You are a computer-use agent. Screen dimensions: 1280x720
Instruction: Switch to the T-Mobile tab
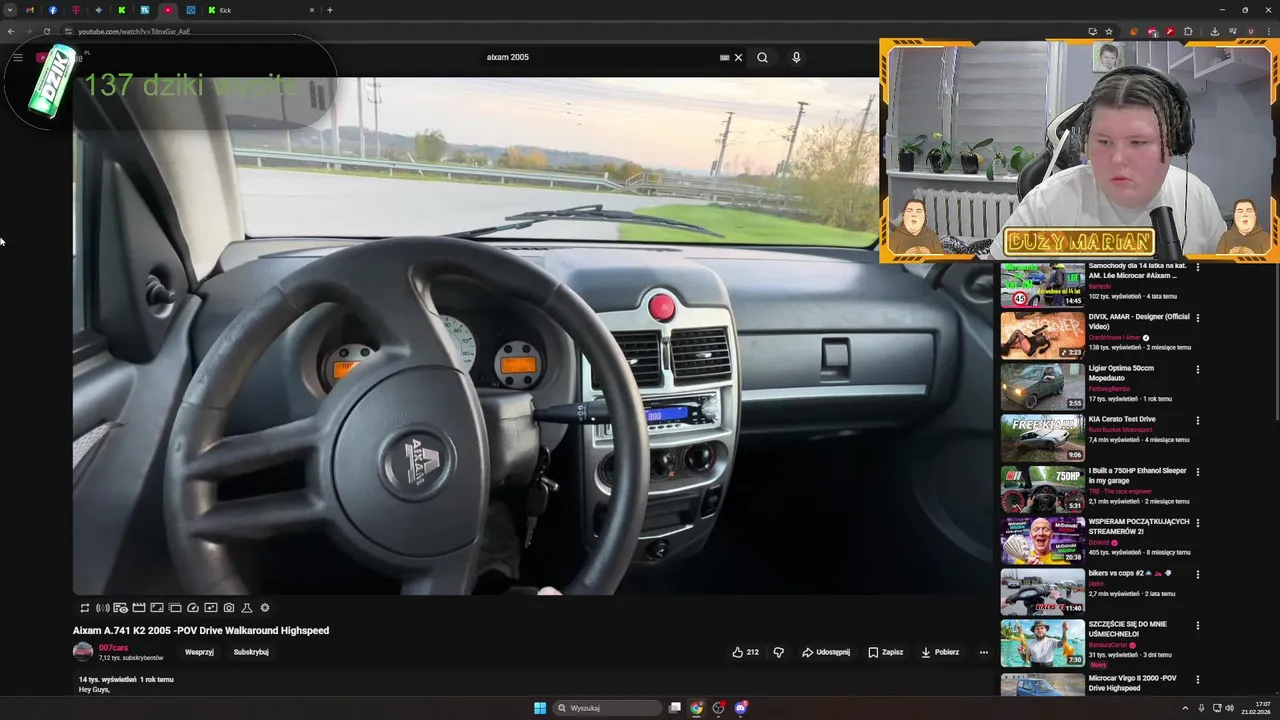point(76,10)
